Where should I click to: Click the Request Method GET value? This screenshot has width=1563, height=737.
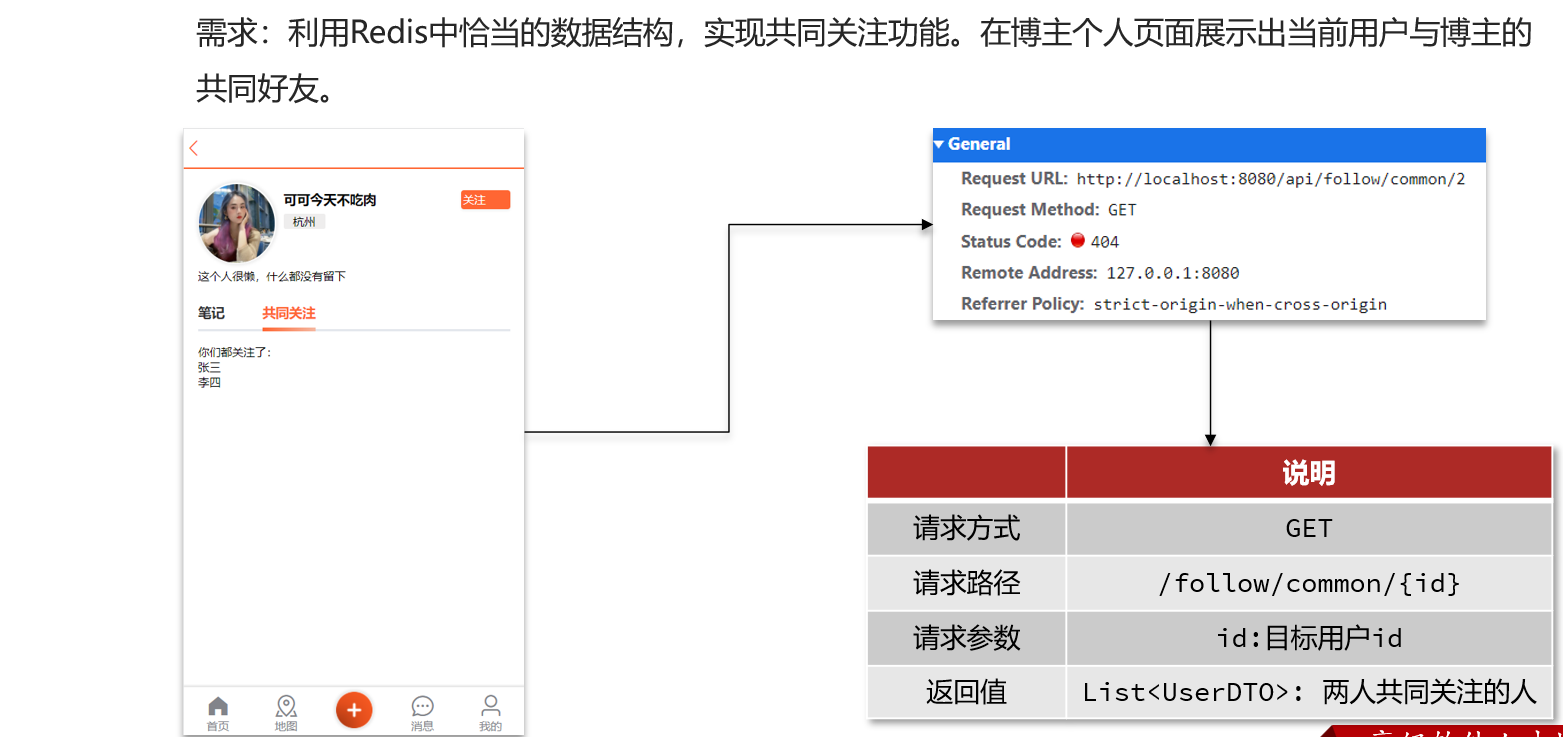(1122, 210)
